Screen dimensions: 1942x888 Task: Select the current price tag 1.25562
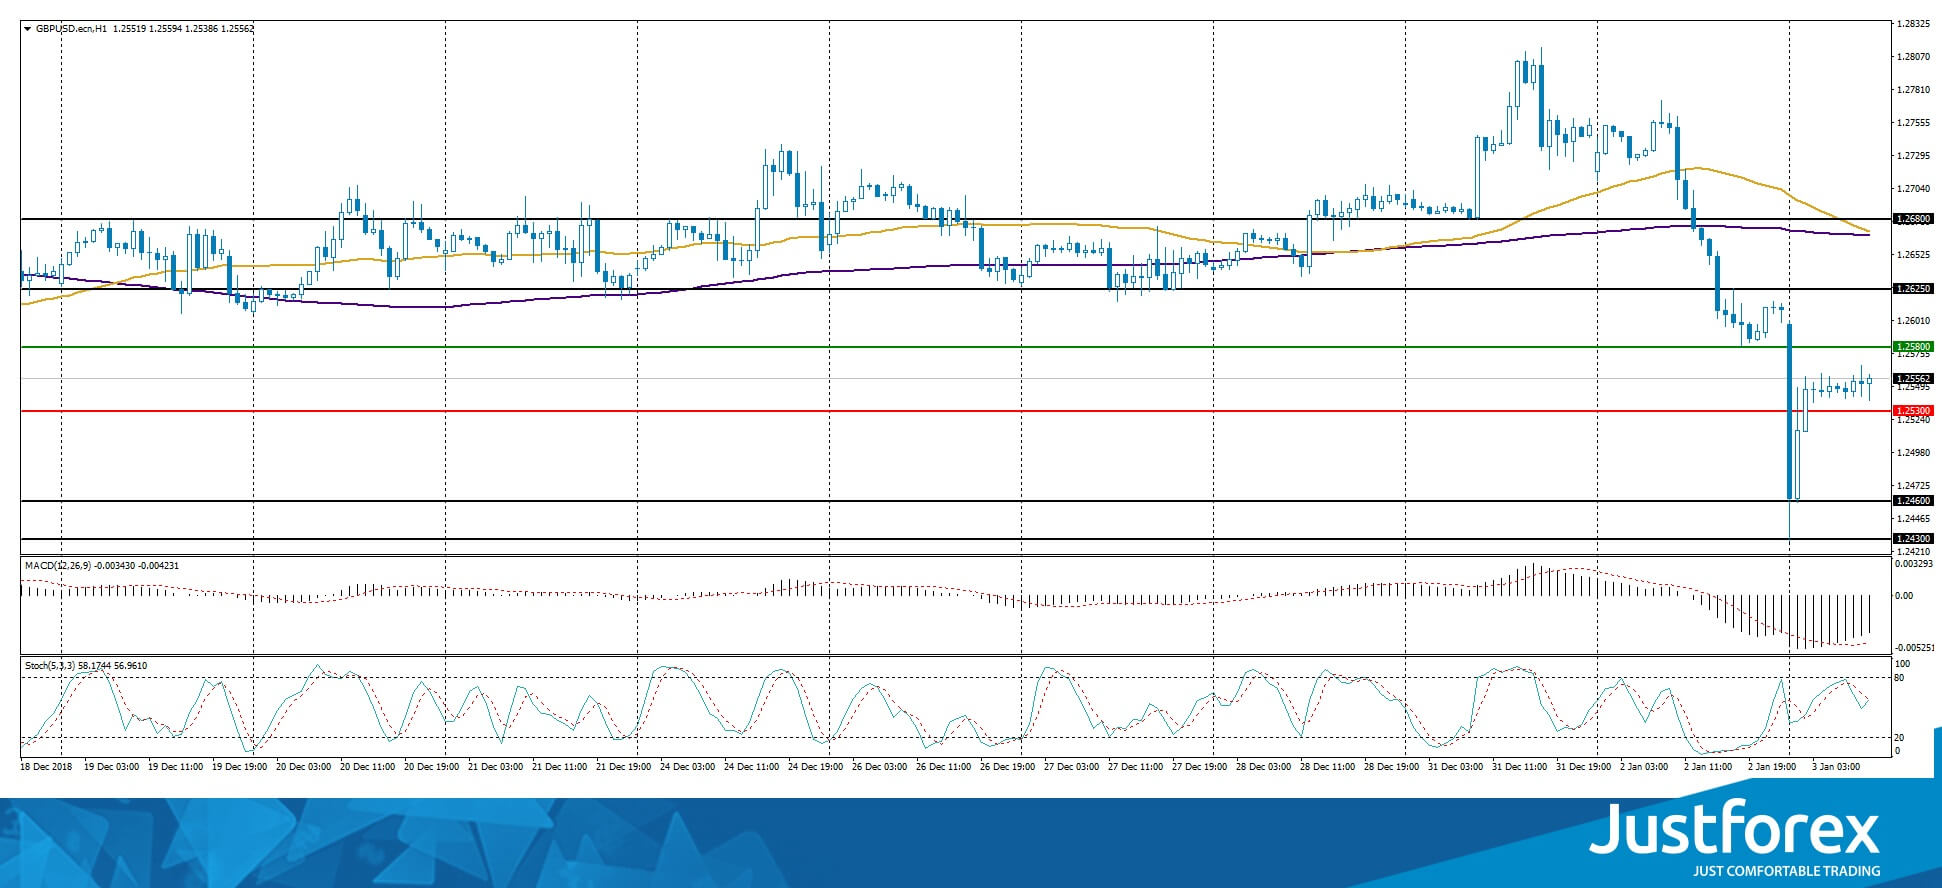[1914, 379]
